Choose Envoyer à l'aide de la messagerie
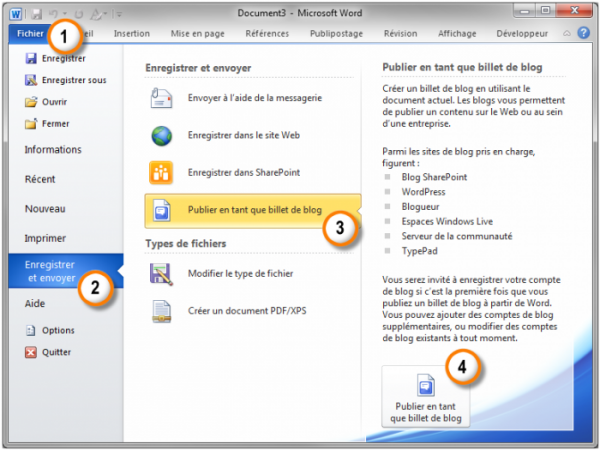The height and width of the screenshot is (450, 600). coord(253,98)
